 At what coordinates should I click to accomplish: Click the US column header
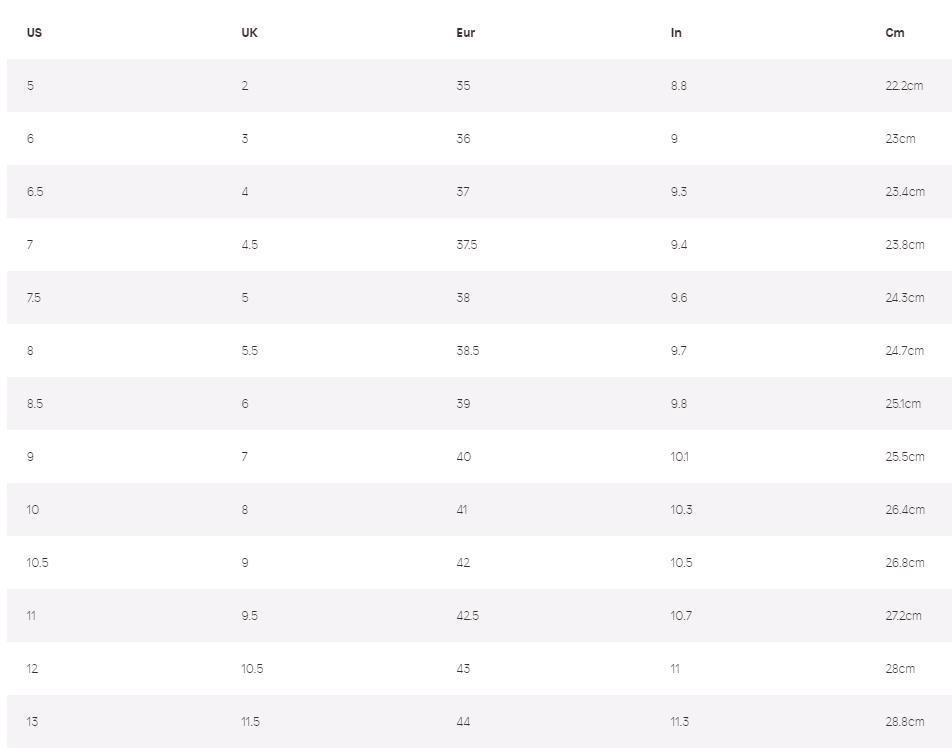34,33
